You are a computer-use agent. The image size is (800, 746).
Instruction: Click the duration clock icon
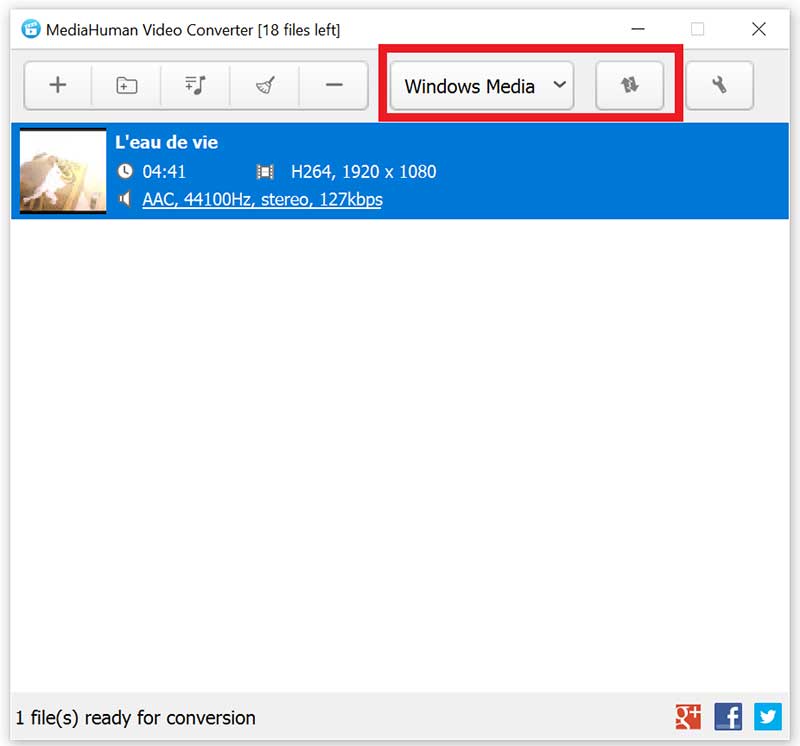[126, 171]
